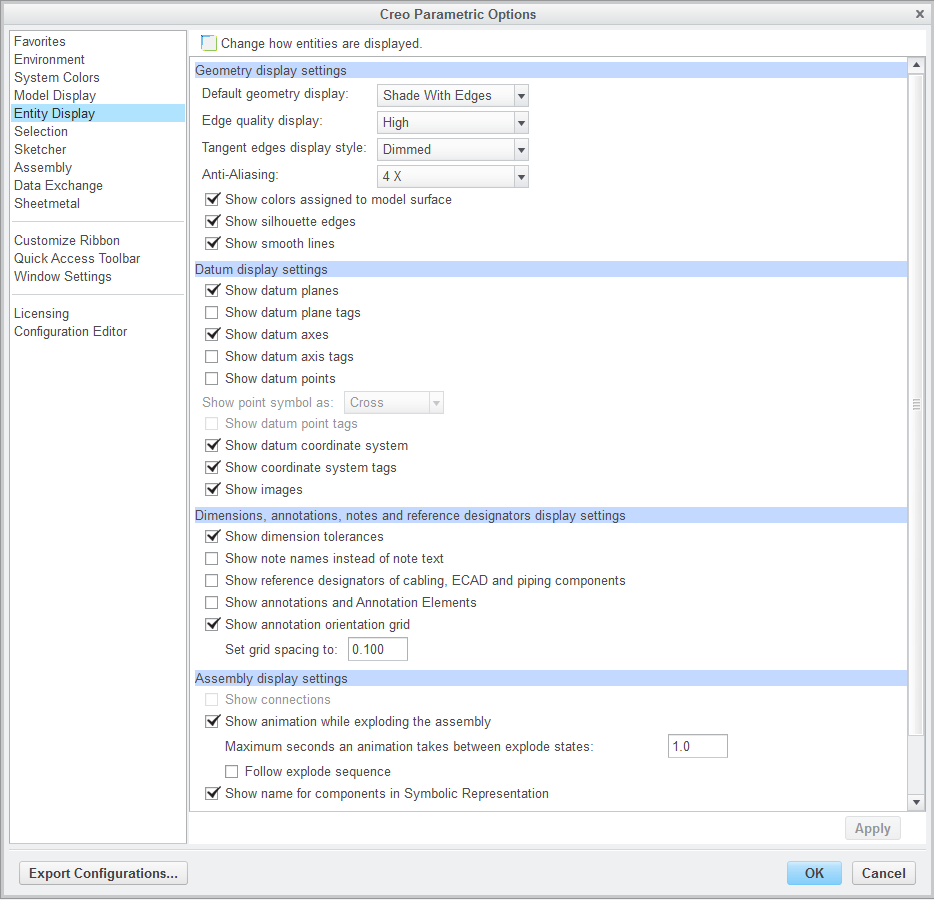Select Entity Display in the sidebar
The image size is (934, 900).
98,113
